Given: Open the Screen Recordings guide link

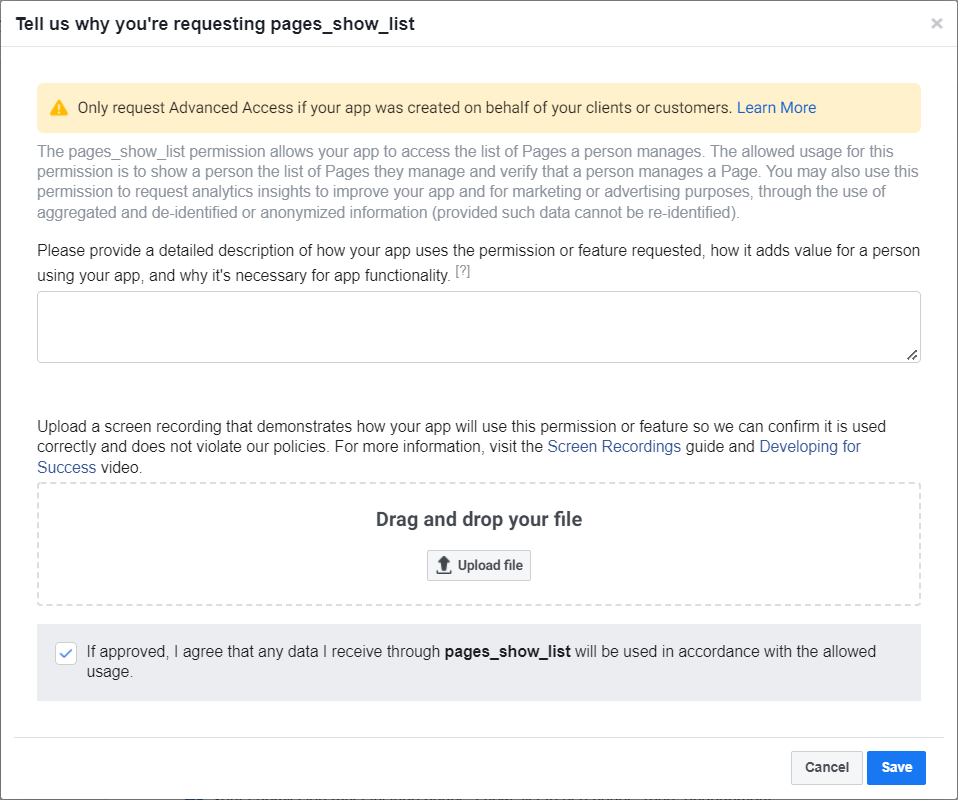Looking at the screenshot, I should tap(614, 447).
